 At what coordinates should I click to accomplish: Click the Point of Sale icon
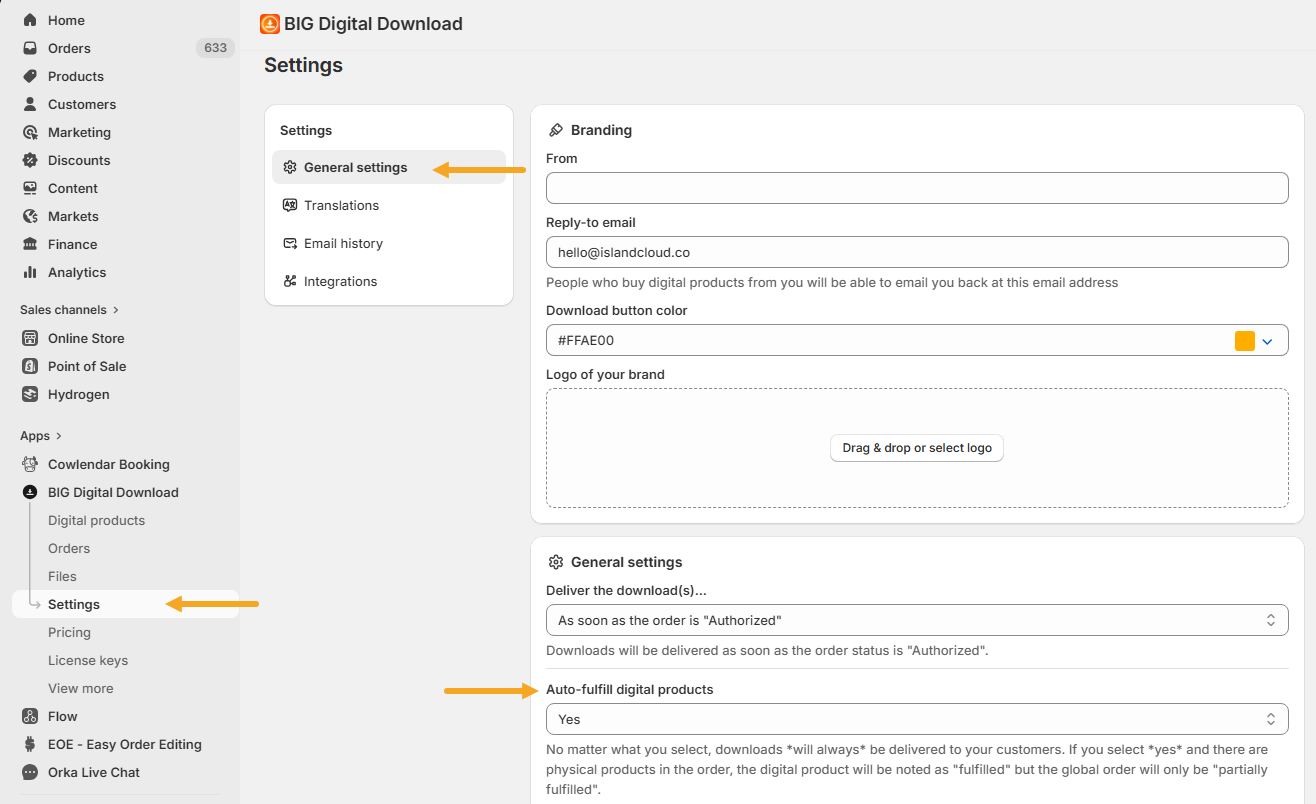pyautogui.click(x=30, y=366)
